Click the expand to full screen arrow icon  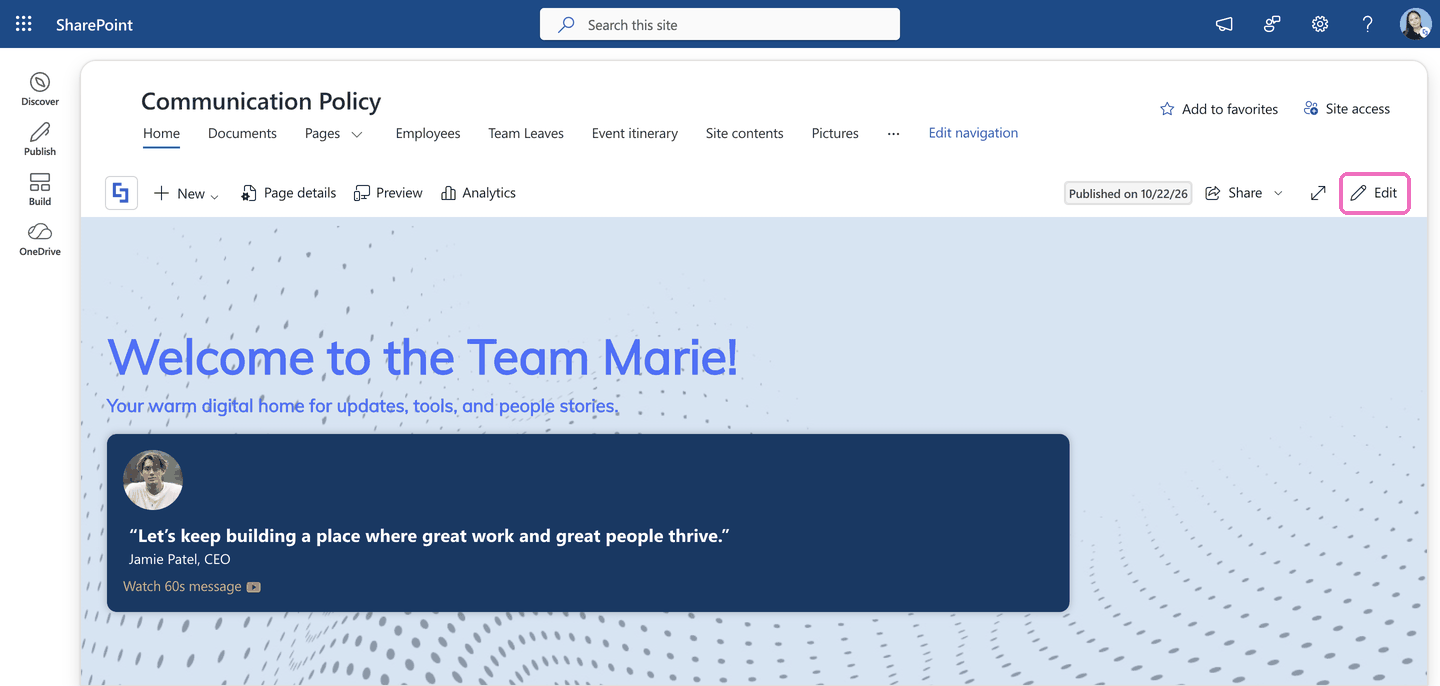pyautogui.click(x=1318, y=193)
